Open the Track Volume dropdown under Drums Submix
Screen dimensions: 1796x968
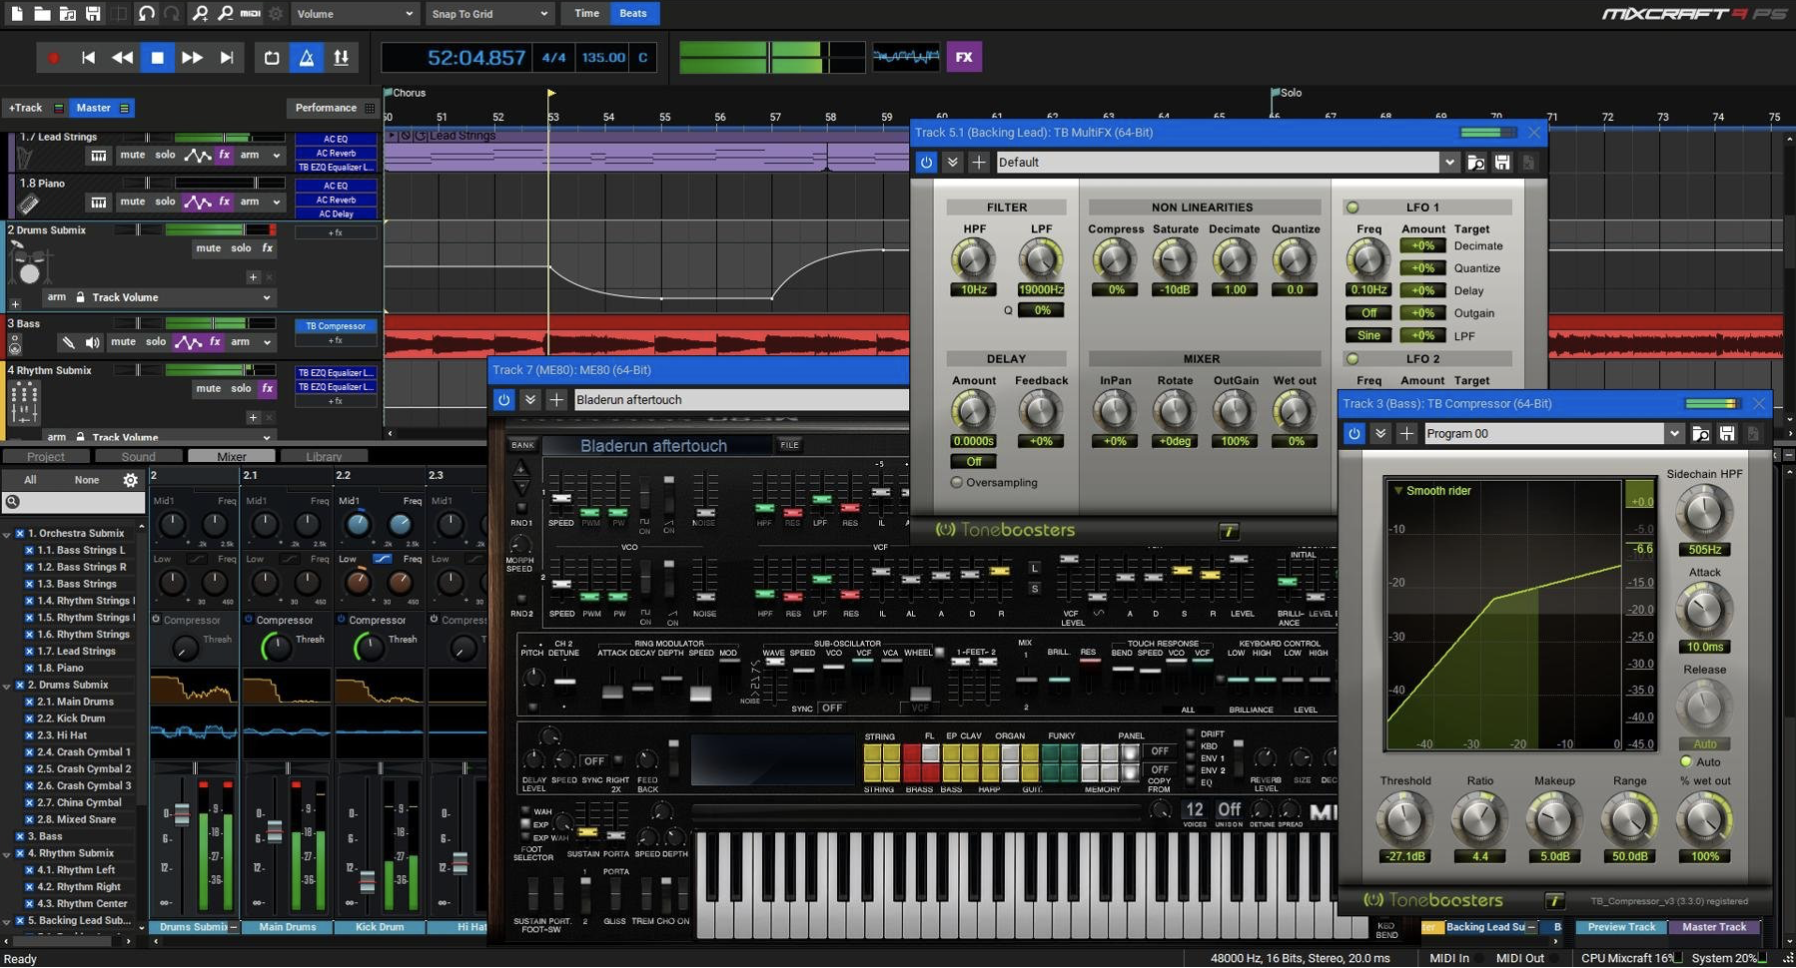(181, 297)
